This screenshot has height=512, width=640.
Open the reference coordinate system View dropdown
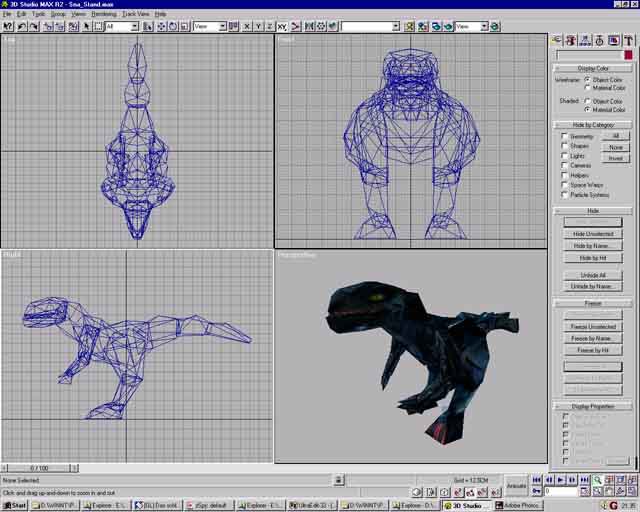[208, 26]
